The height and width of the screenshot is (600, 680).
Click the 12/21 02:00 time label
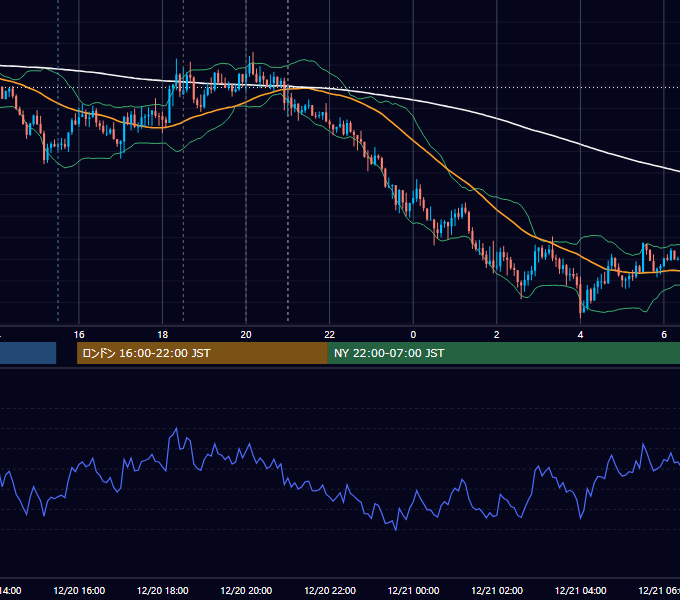click(497, 590)
